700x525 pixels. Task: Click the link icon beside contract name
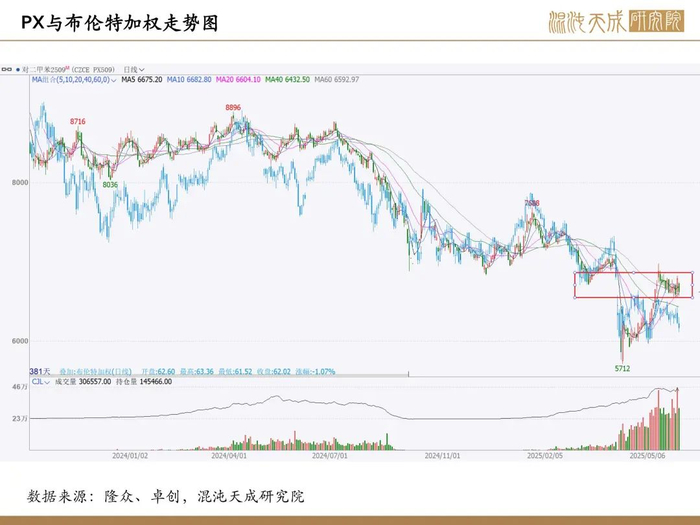(6, 70)
